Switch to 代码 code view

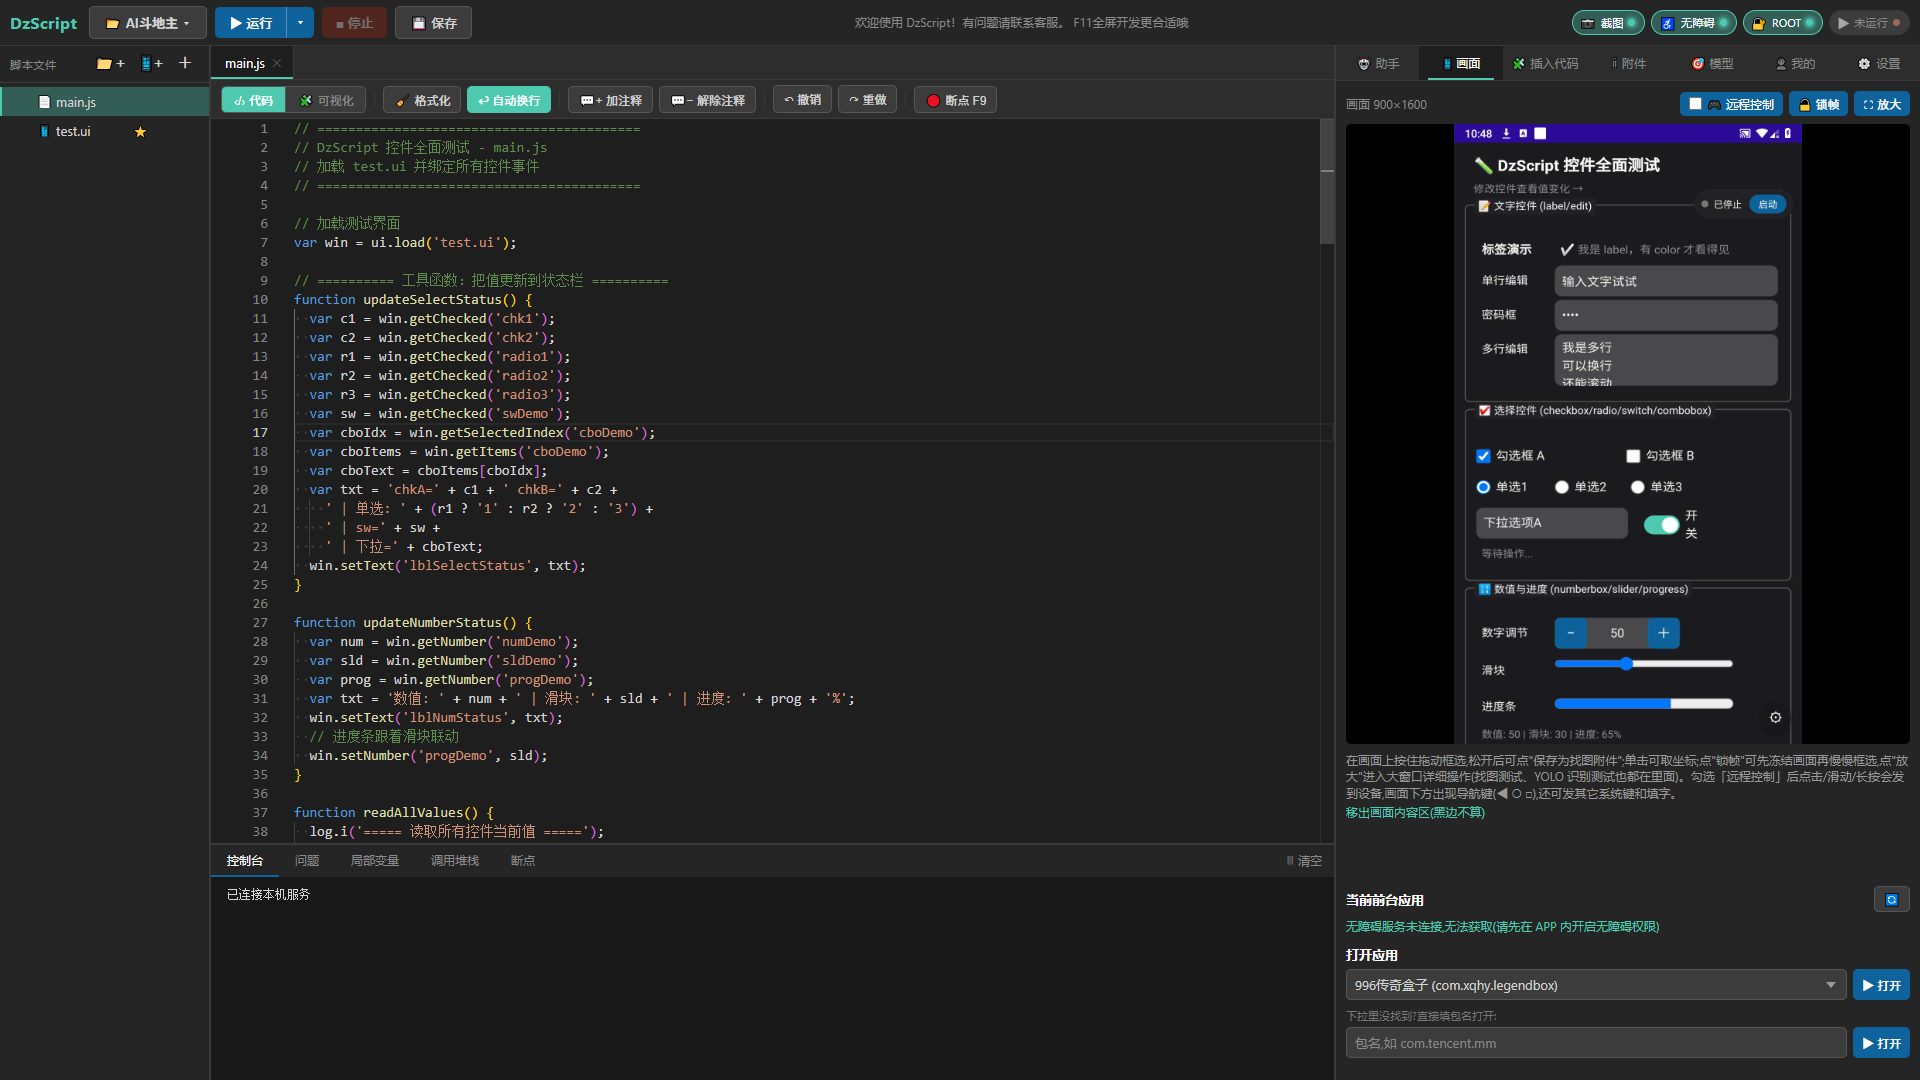[254, 100]
